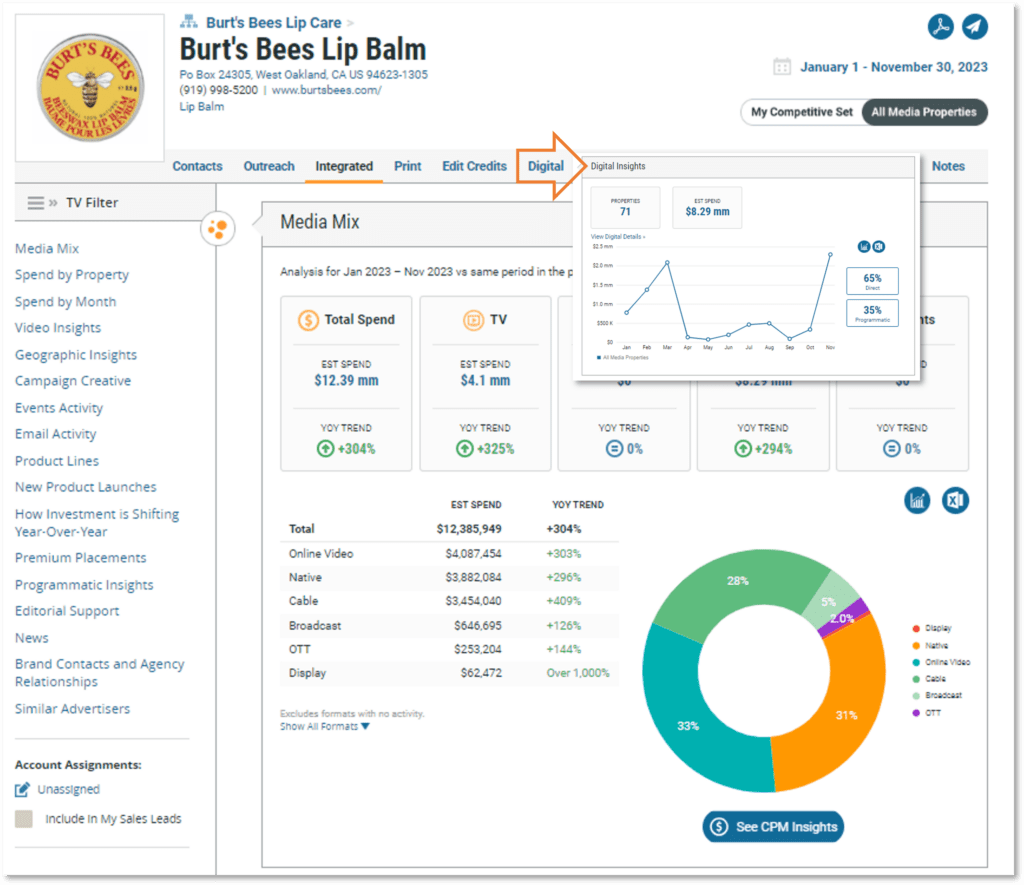The width and height of the screenshot is (1024, 885).
Task: Open Editorial Support in sidebar
Action: click(x=67, y=611)
